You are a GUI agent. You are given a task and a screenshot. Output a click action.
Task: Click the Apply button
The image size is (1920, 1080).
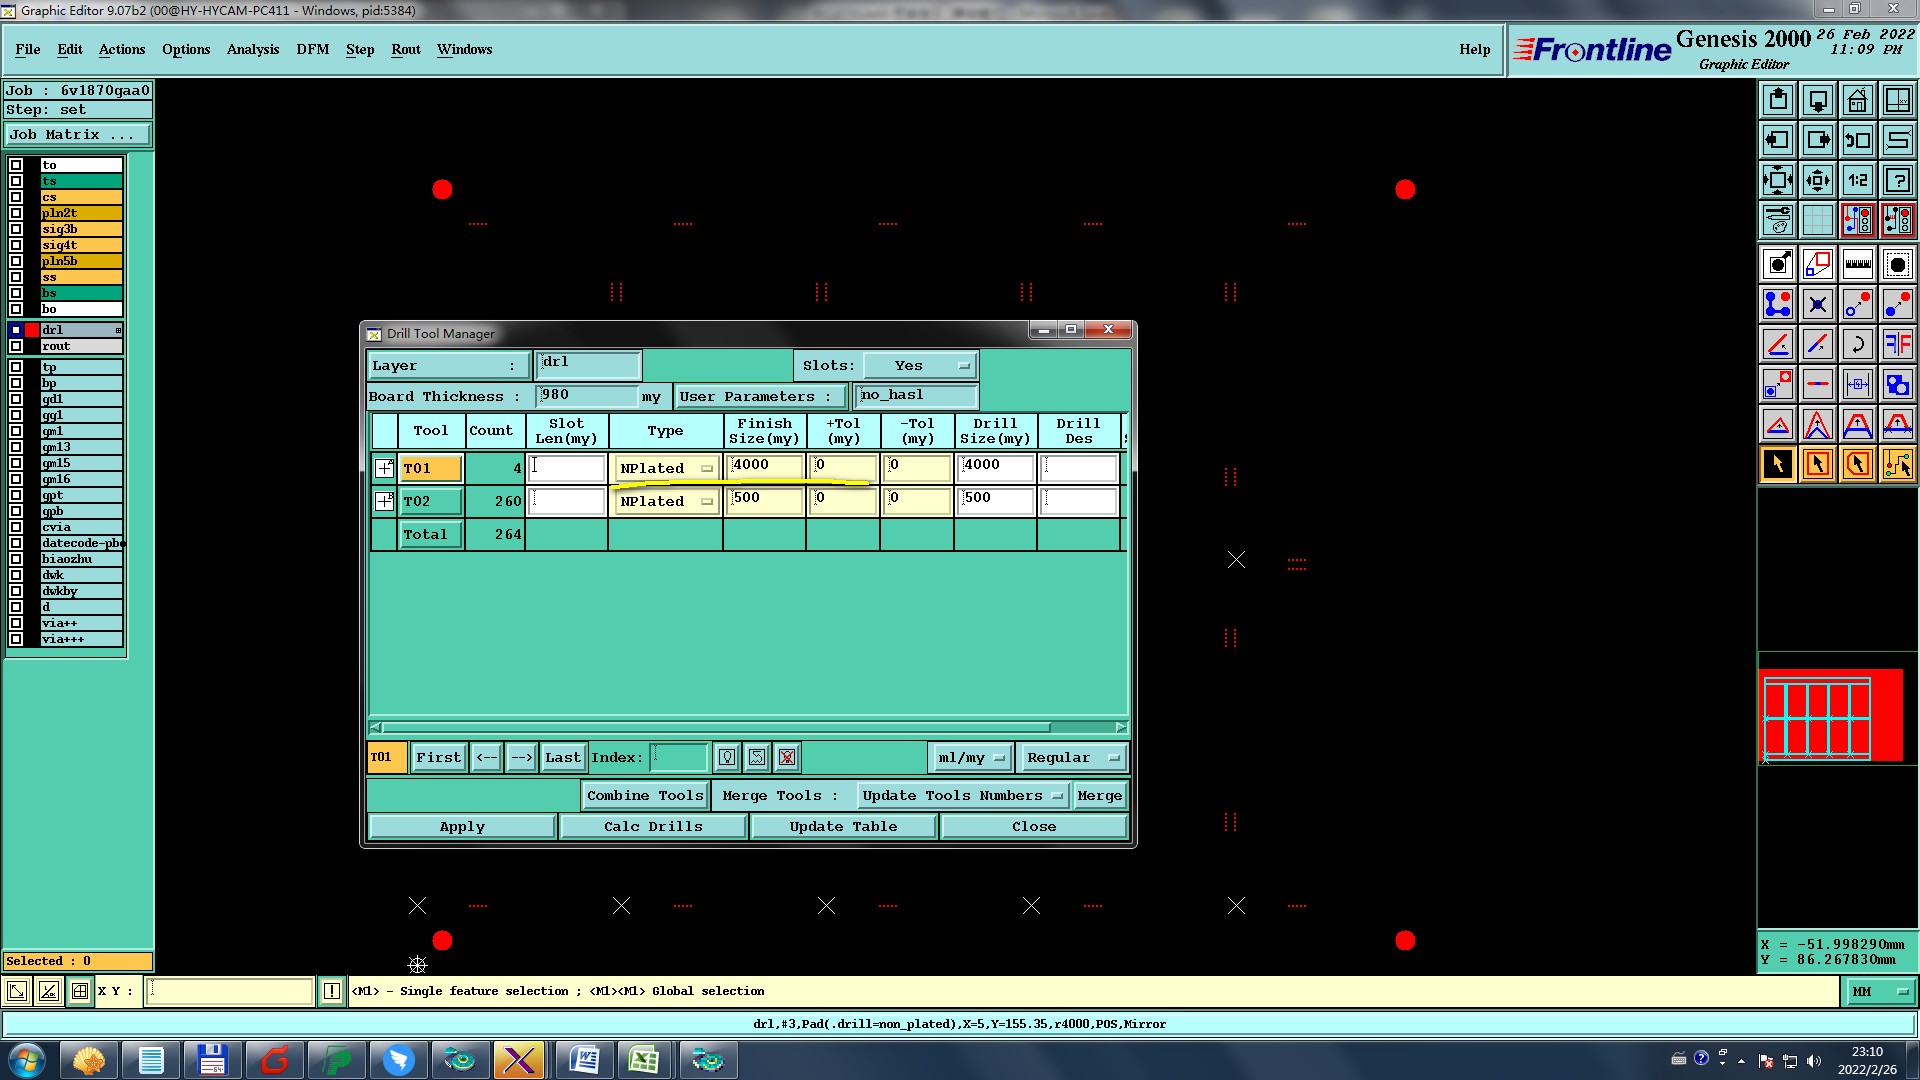[x=462, y=827]
